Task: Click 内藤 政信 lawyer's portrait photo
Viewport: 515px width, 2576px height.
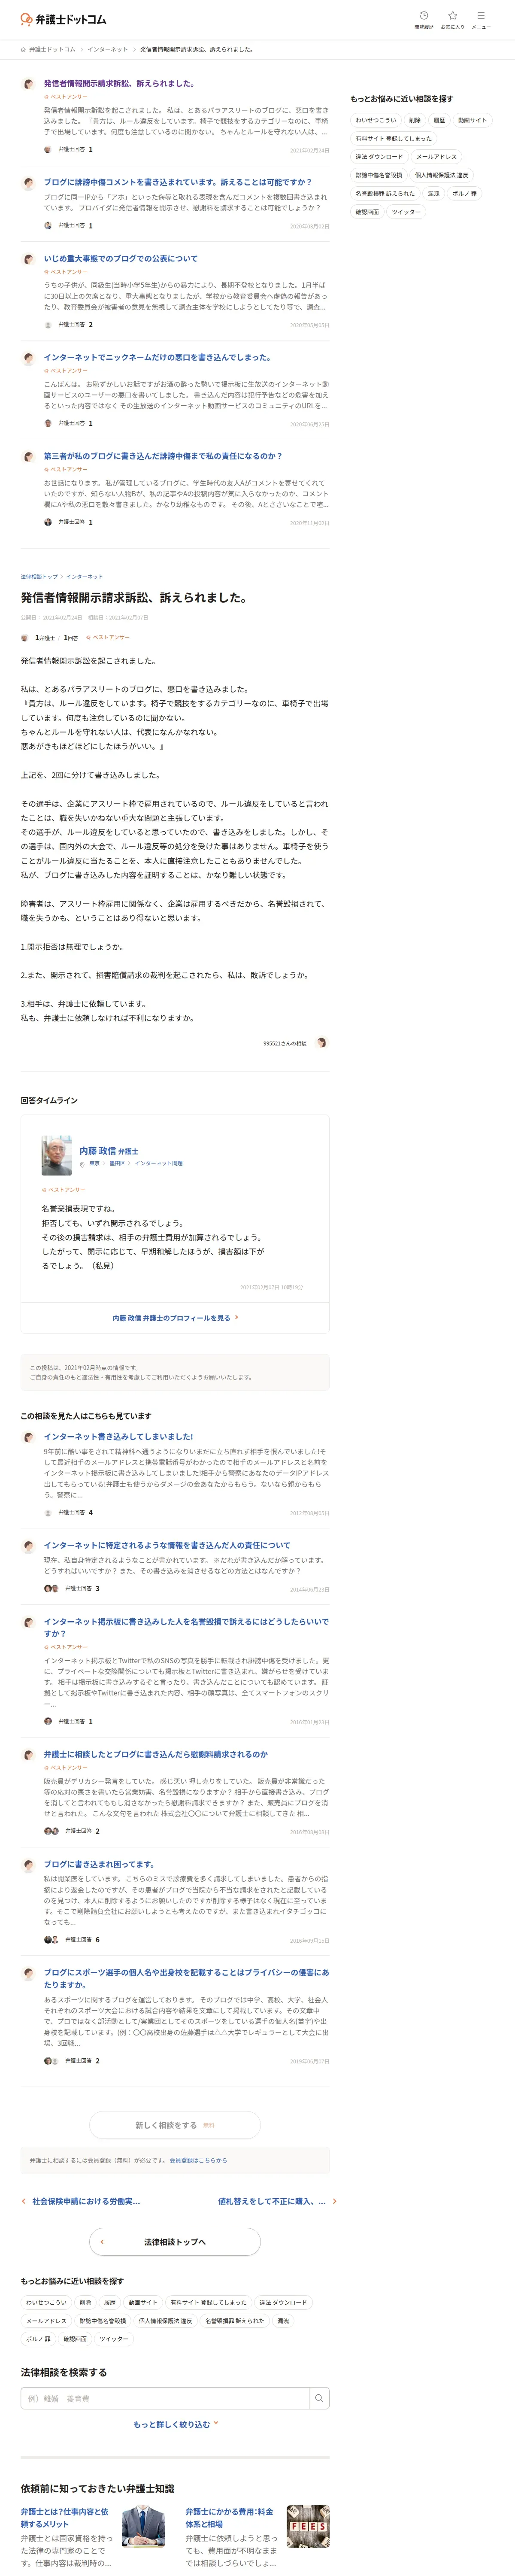Action: [x=56, y=1155]
